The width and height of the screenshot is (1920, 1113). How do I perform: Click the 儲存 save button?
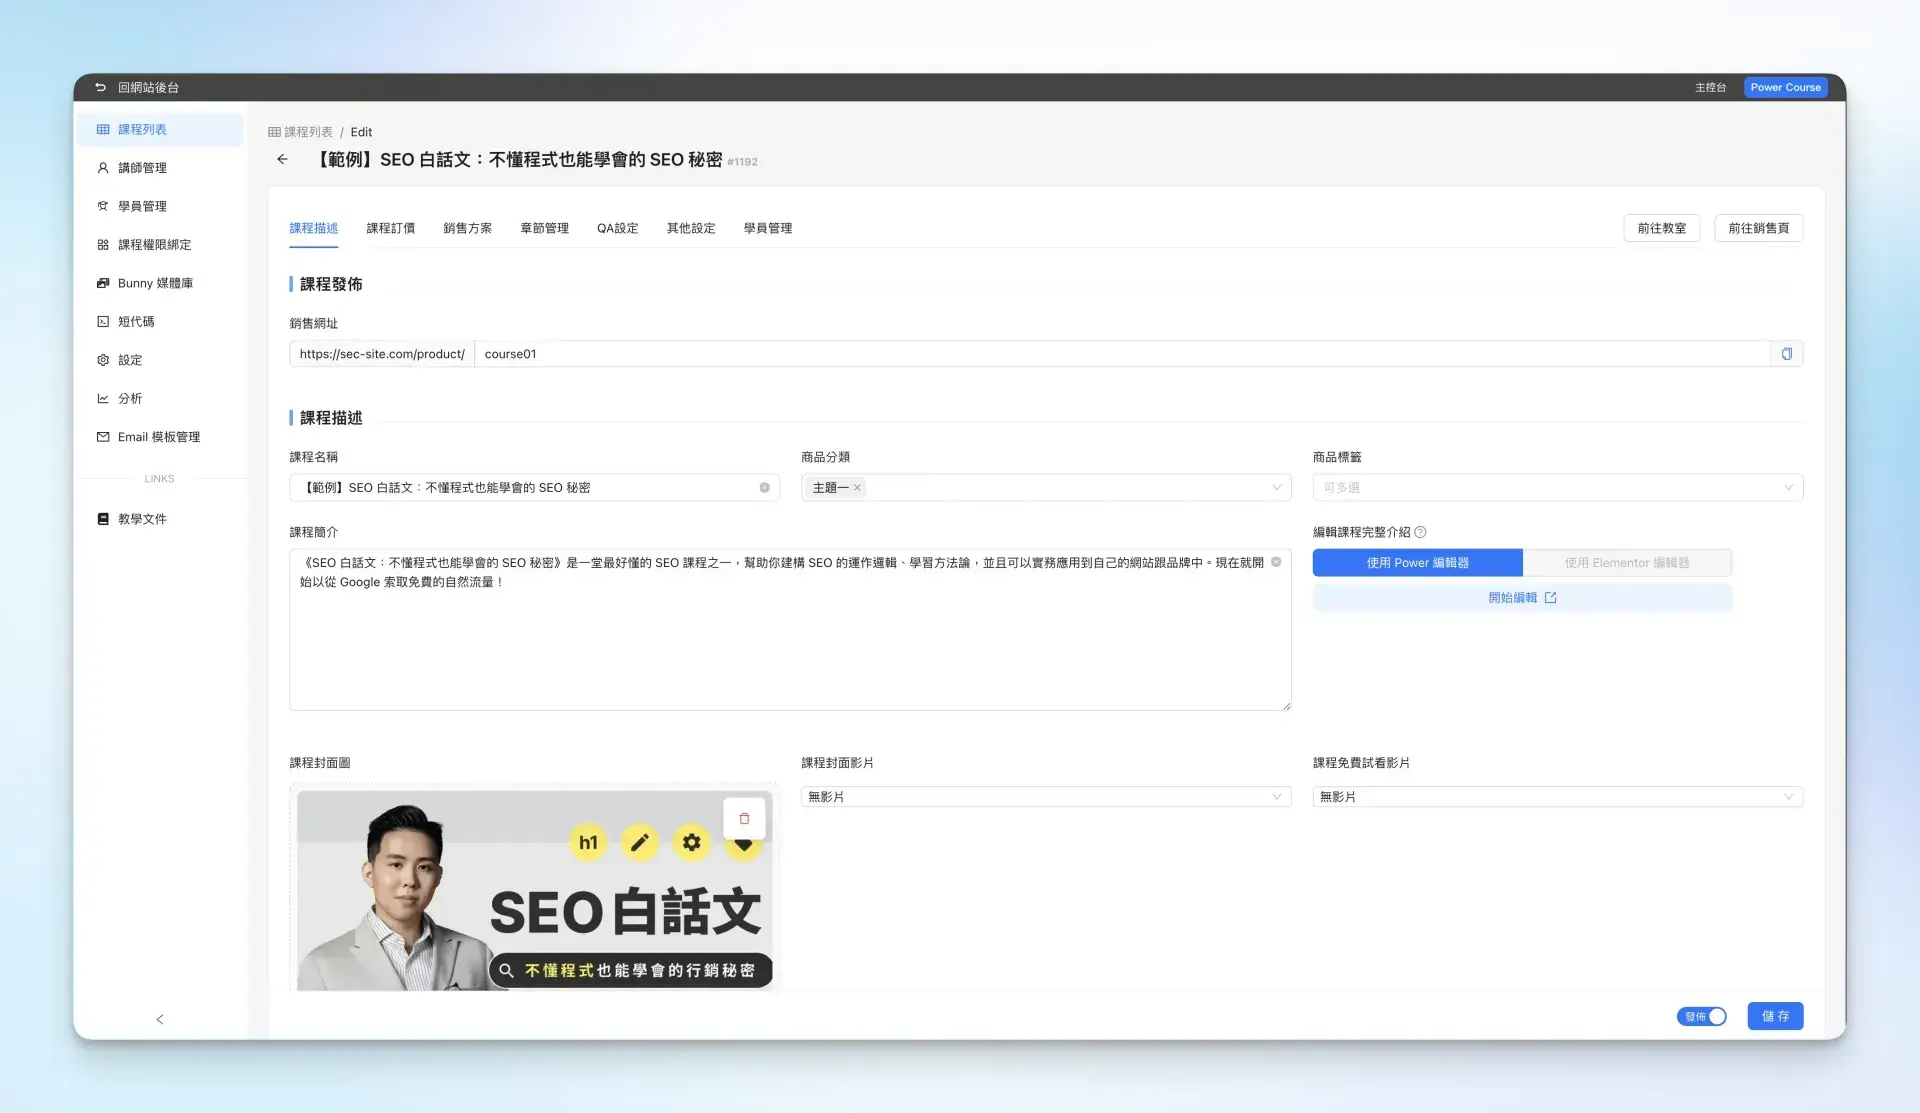point(1775,1016)
